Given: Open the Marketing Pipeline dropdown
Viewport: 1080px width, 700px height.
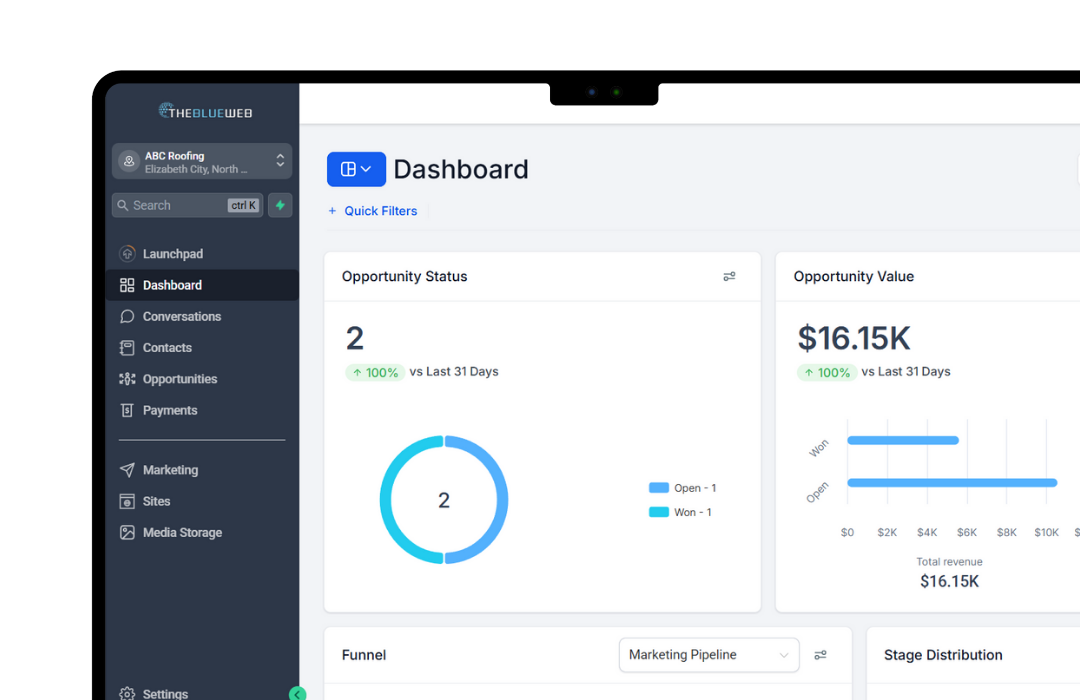Looking at the screenshot, I should pyautogui.click(x=709, y=655).
